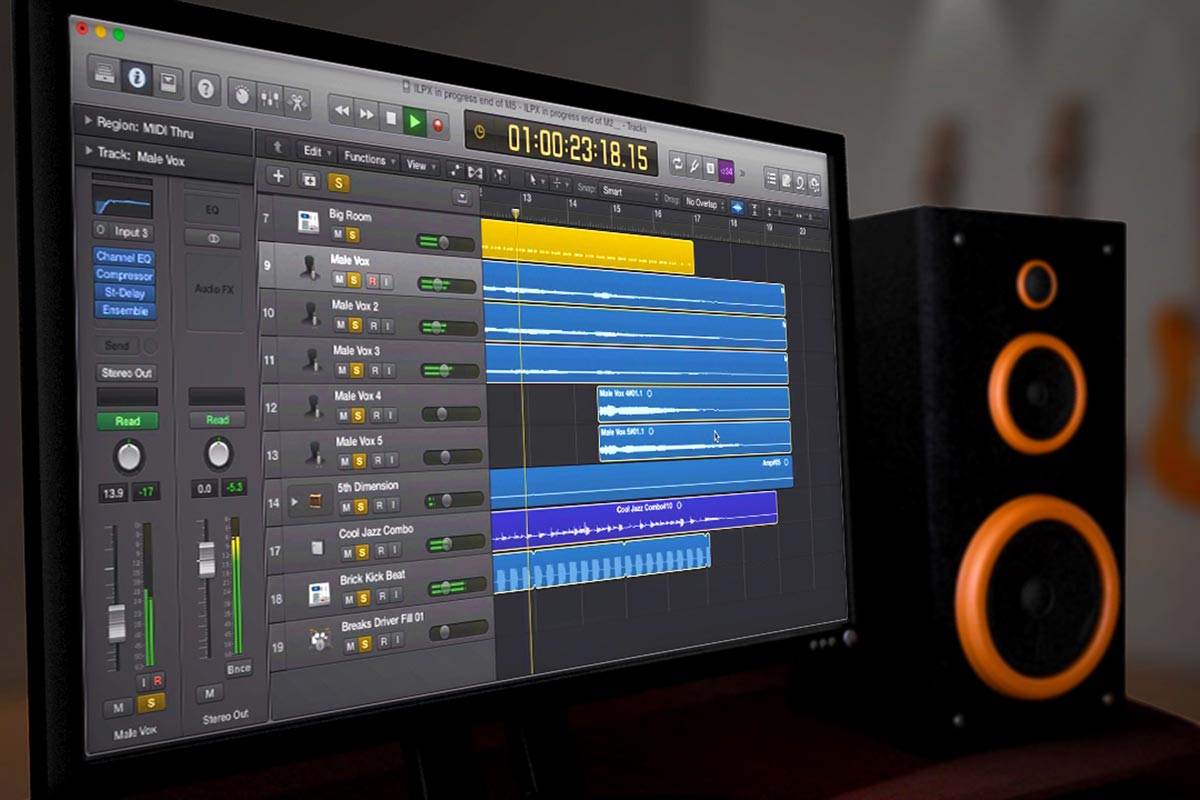The width and height of the screenshot is (1200, 800).
Task: Open the Mixer from the toolbar
Action: (272, 100)
